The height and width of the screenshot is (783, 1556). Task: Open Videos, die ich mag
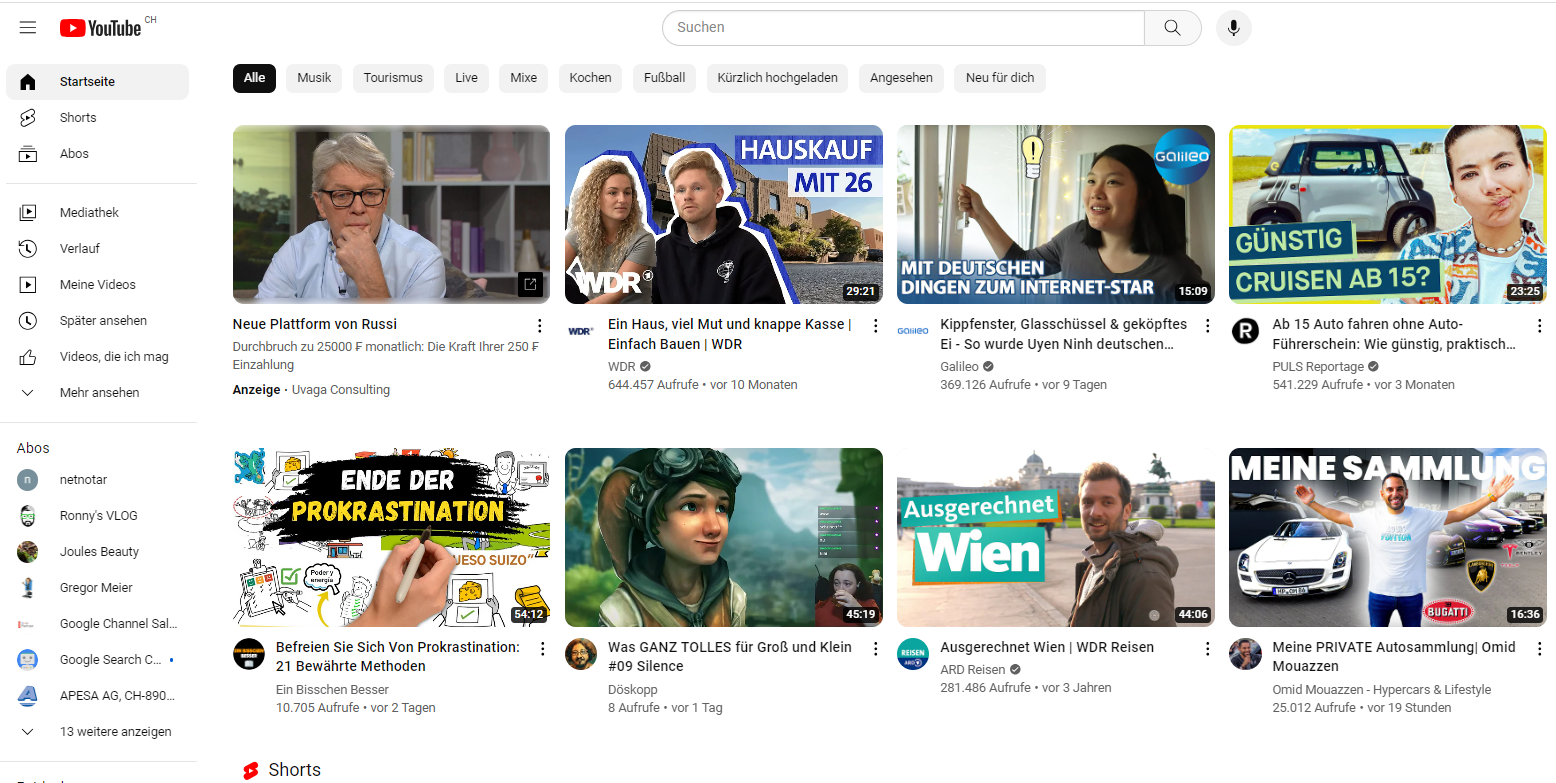pyautogui.click(x=97, y=357)
